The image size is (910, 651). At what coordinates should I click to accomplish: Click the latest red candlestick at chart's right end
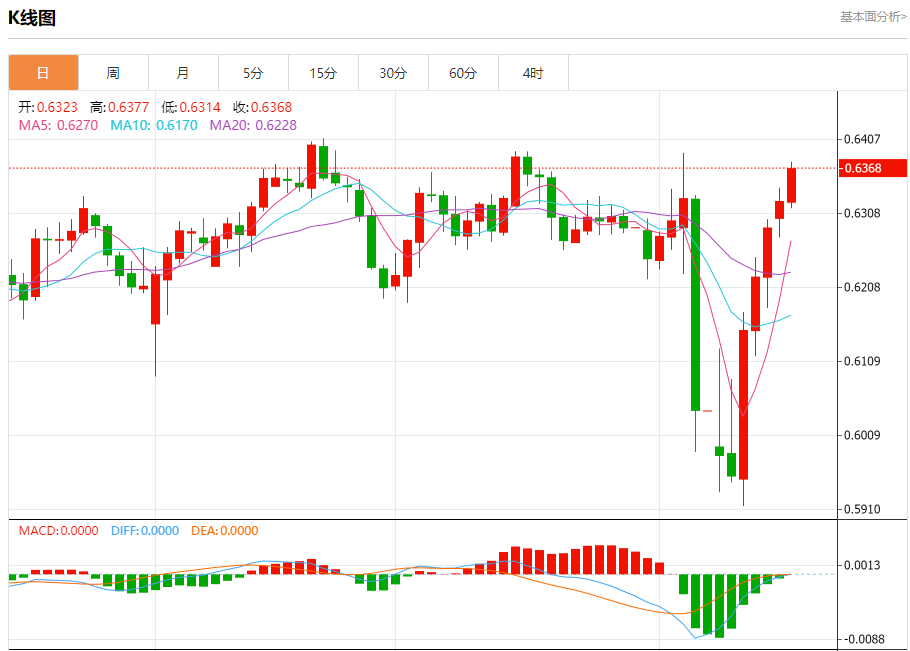click(x=791, y=185)
